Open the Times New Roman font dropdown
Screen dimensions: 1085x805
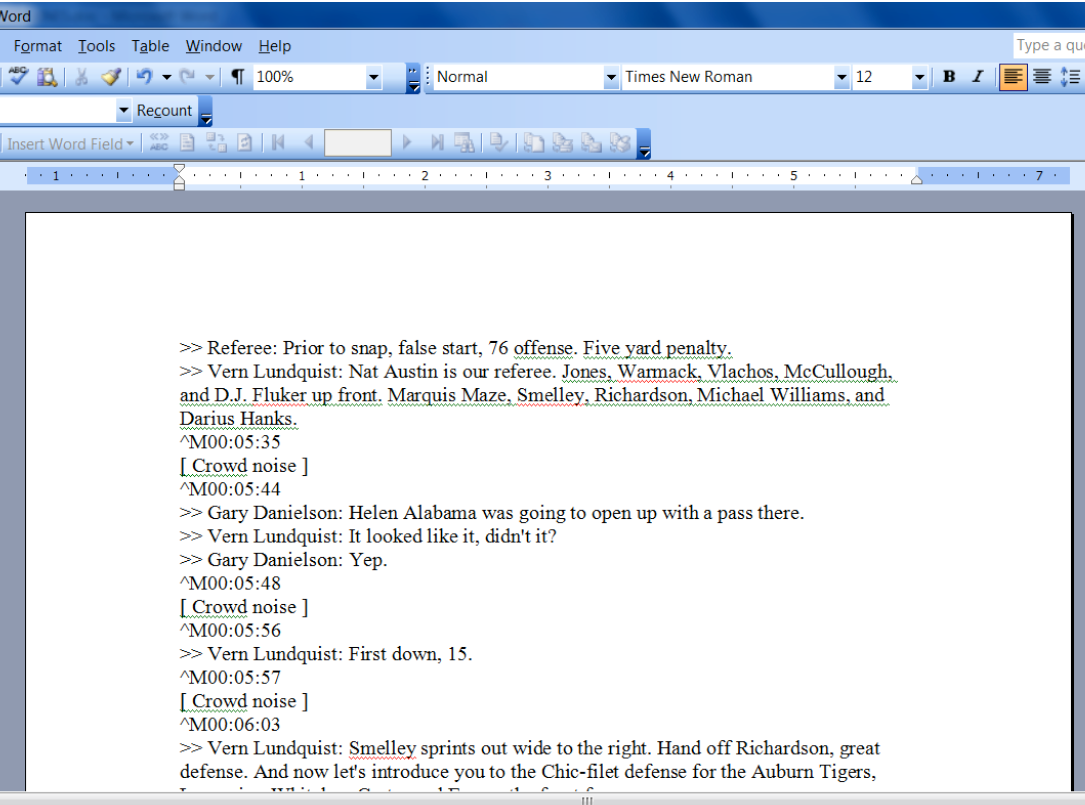point(841,77)
